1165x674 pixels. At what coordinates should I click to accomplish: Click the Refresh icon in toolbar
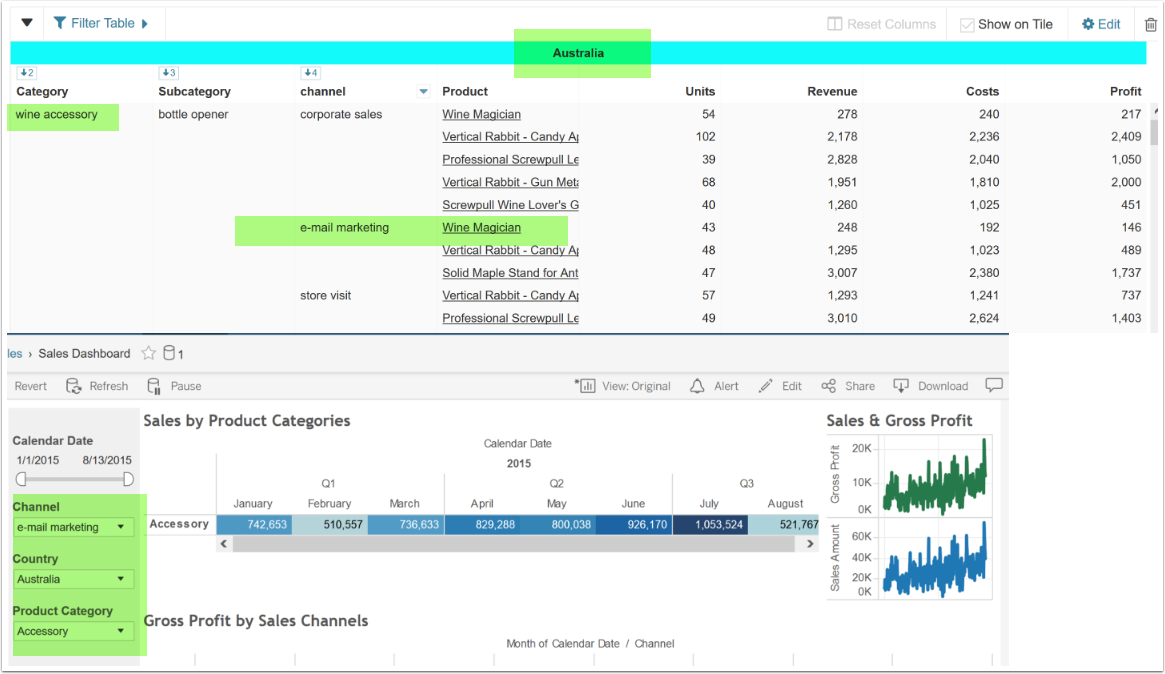tap(74, 386)
